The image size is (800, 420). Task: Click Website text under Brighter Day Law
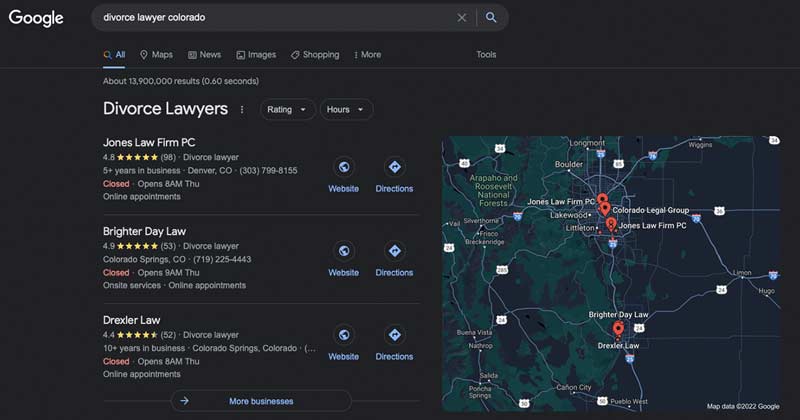343,273
